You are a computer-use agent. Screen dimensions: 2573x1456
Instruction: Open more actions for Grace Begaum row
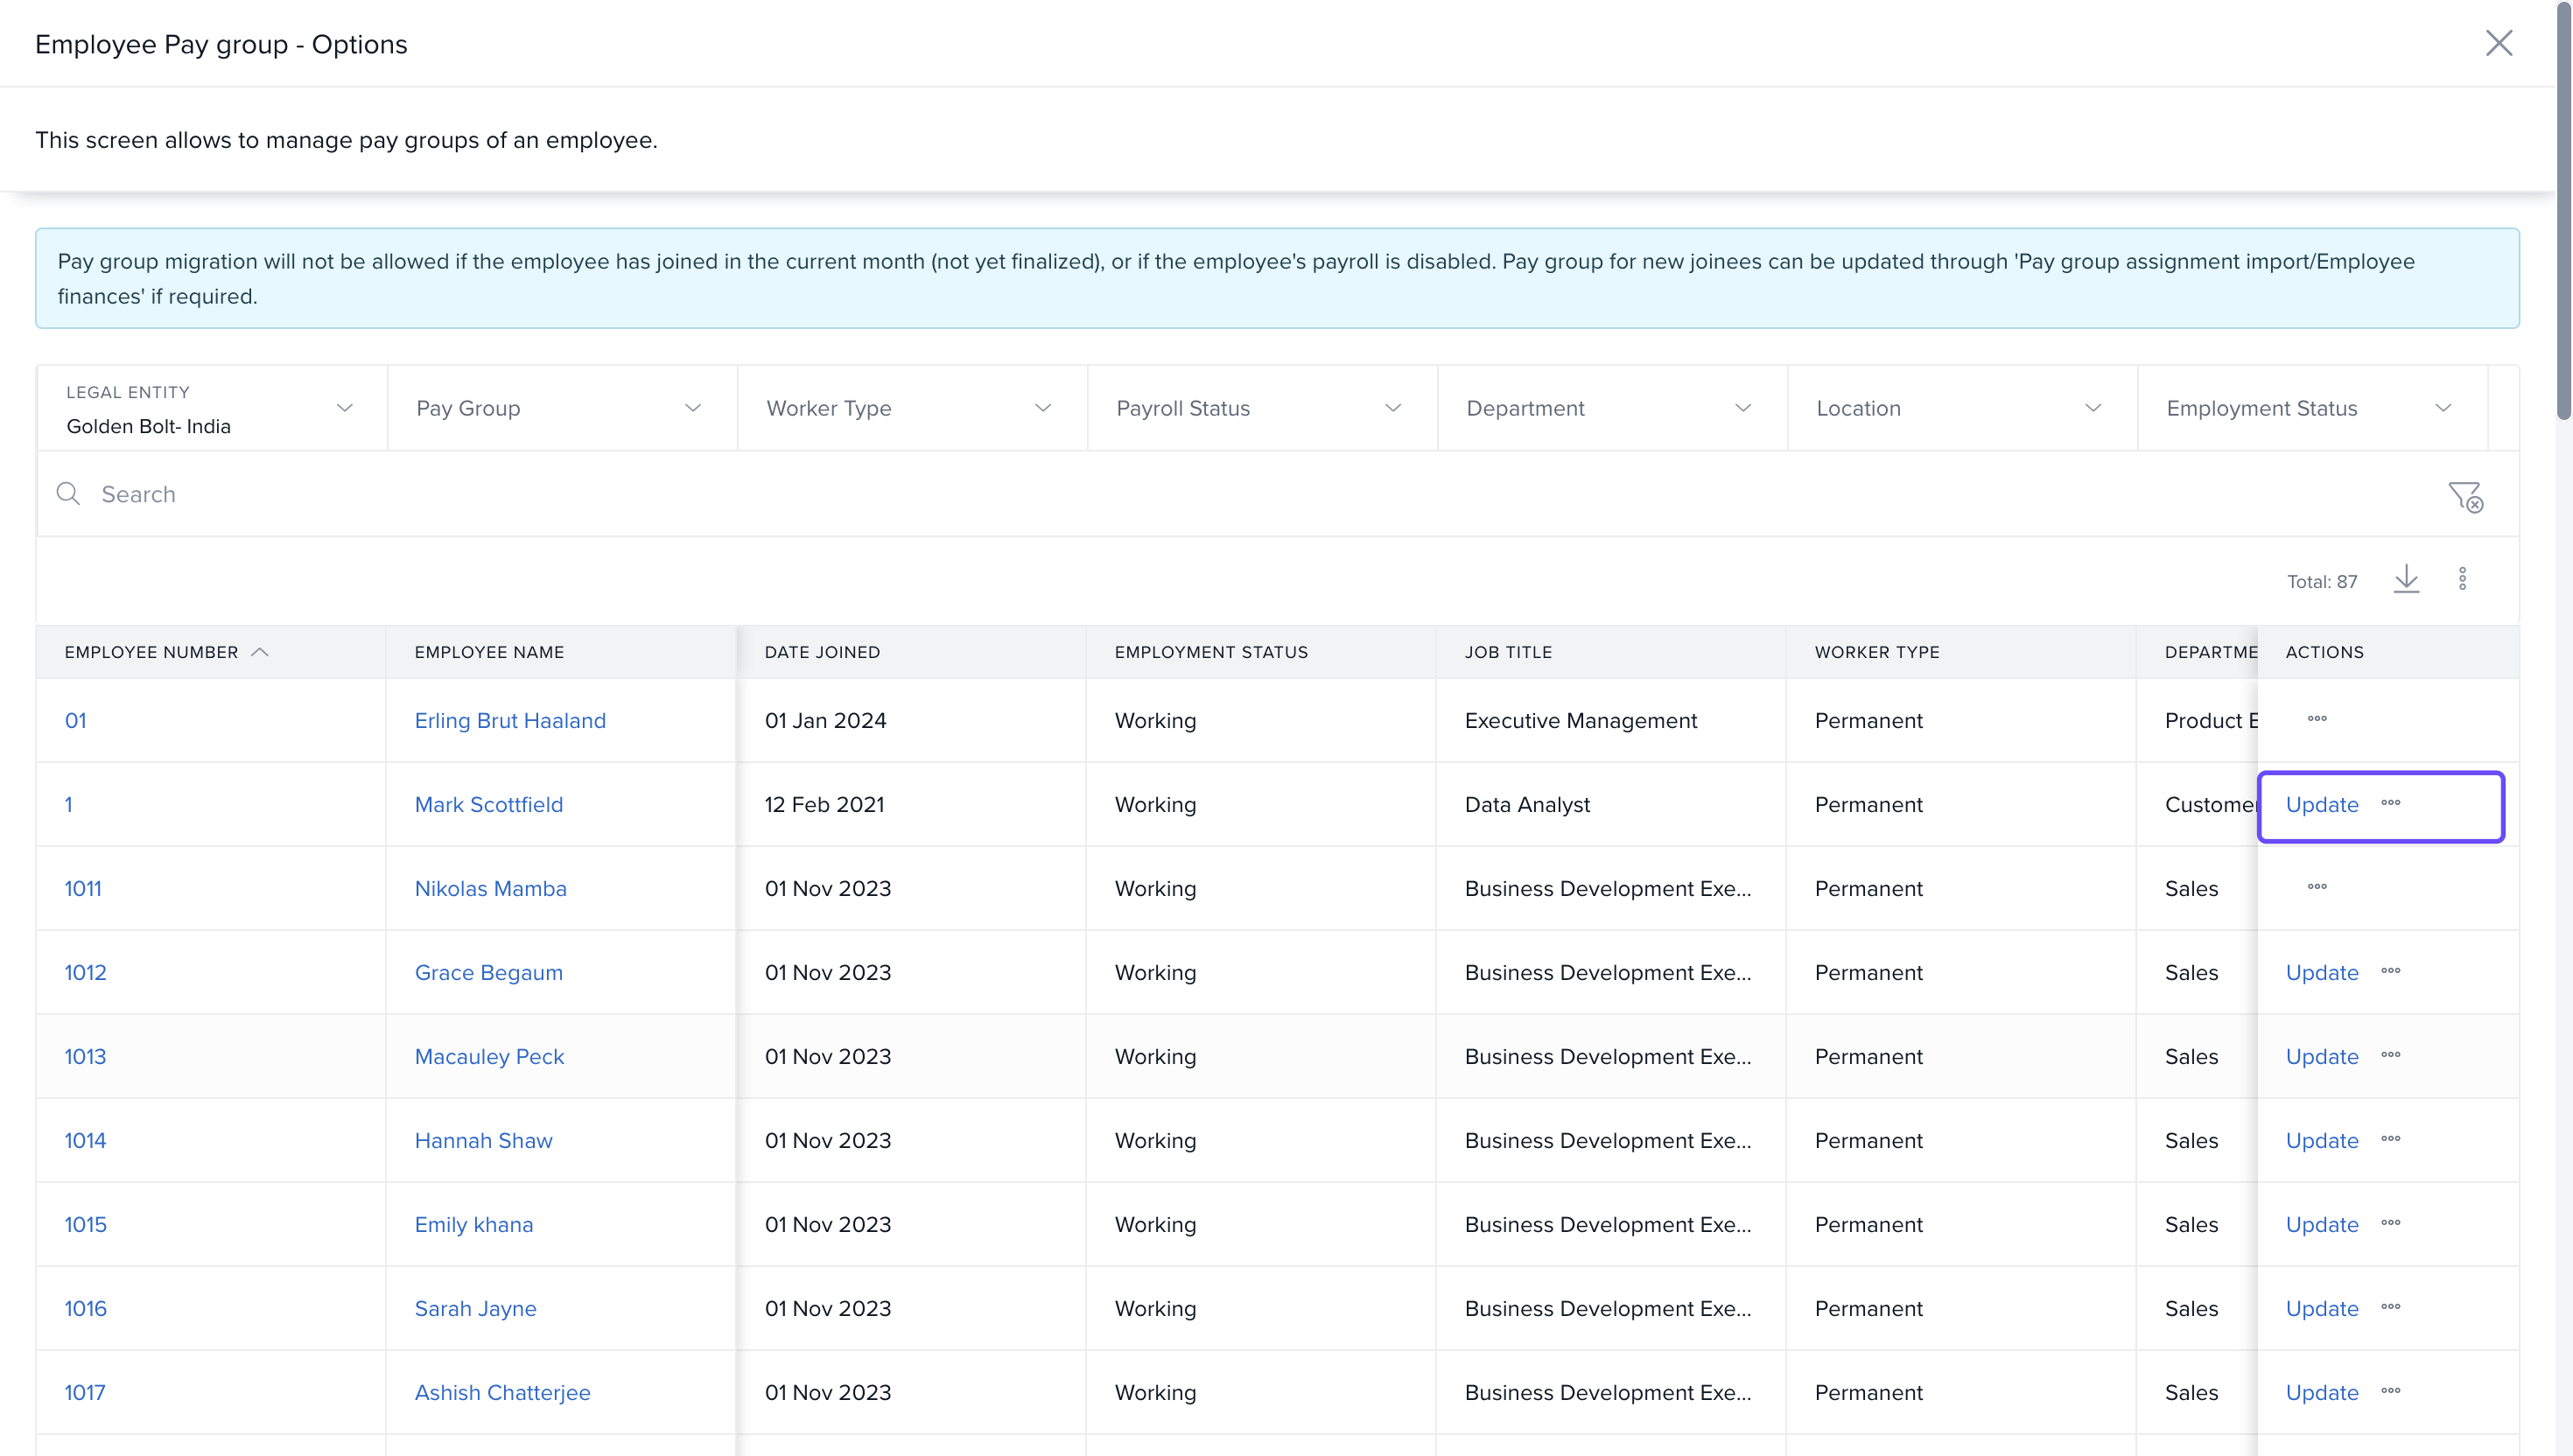point(2390,971)
